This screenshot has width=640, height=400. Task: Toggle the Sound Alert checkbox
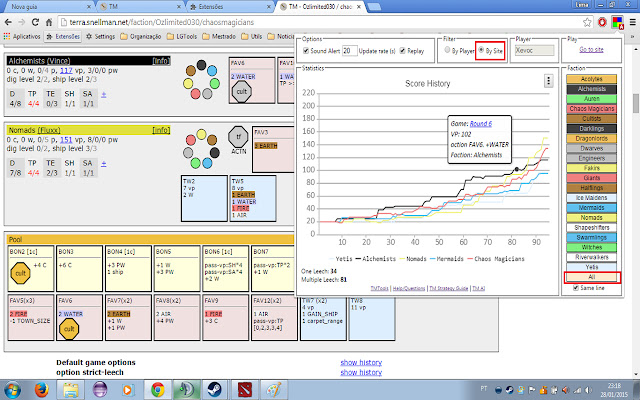click(x=306, y=51)
